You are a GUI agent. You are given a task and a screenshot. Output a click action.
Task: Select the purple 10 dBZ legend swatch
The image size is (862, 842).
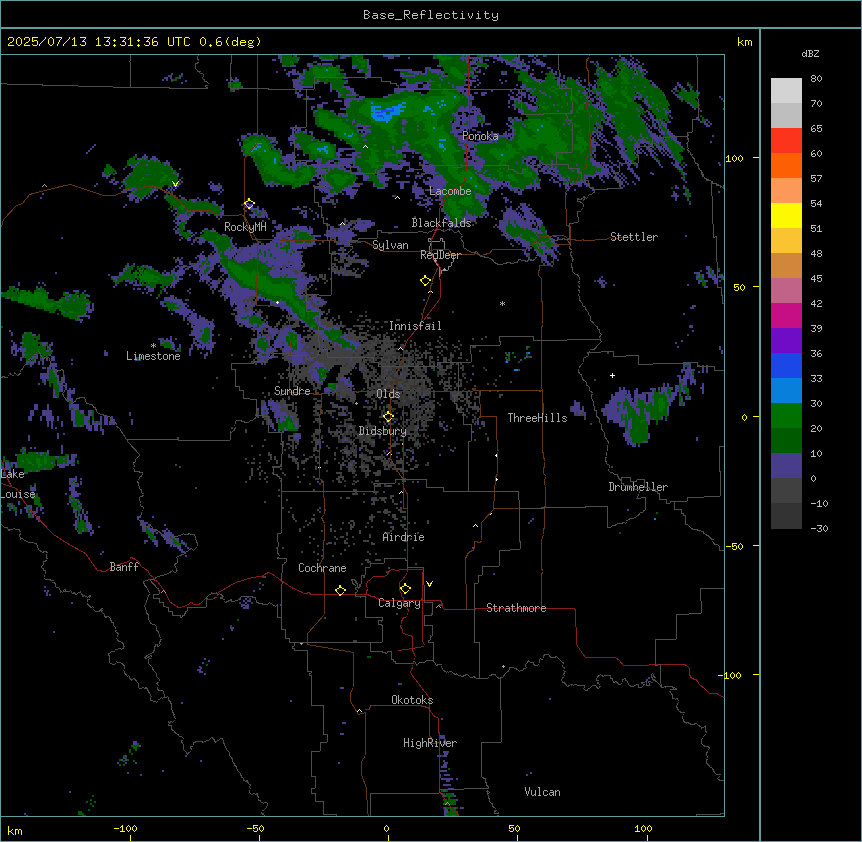click(786, 466)
